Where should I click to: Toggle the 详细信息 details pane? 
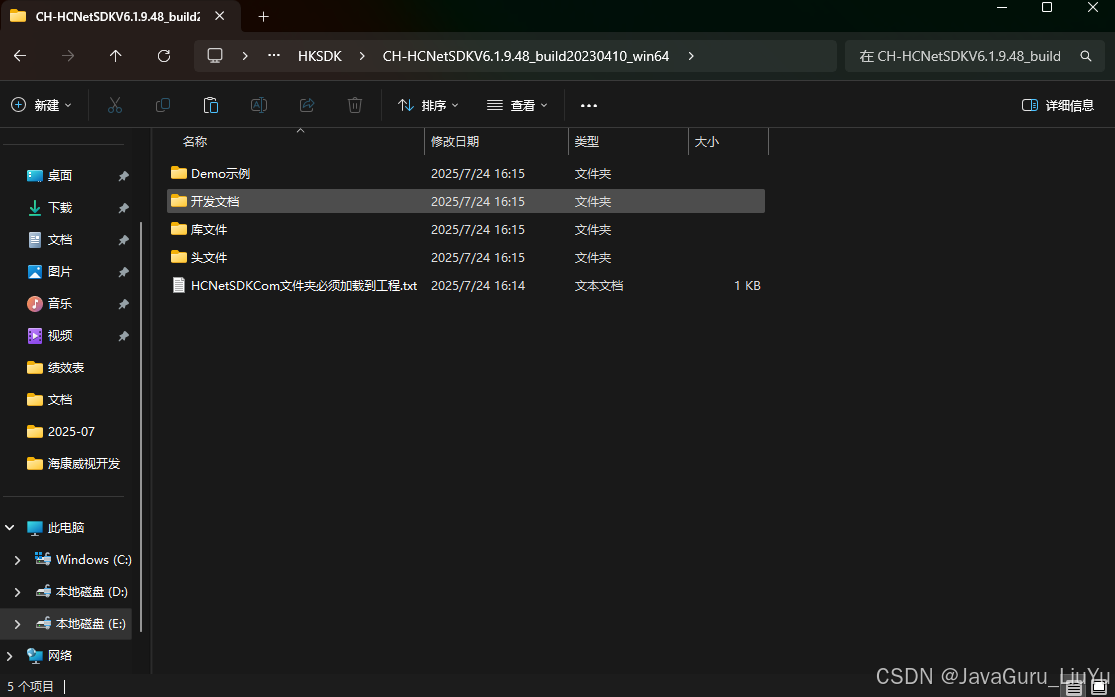coord(1057,105)
